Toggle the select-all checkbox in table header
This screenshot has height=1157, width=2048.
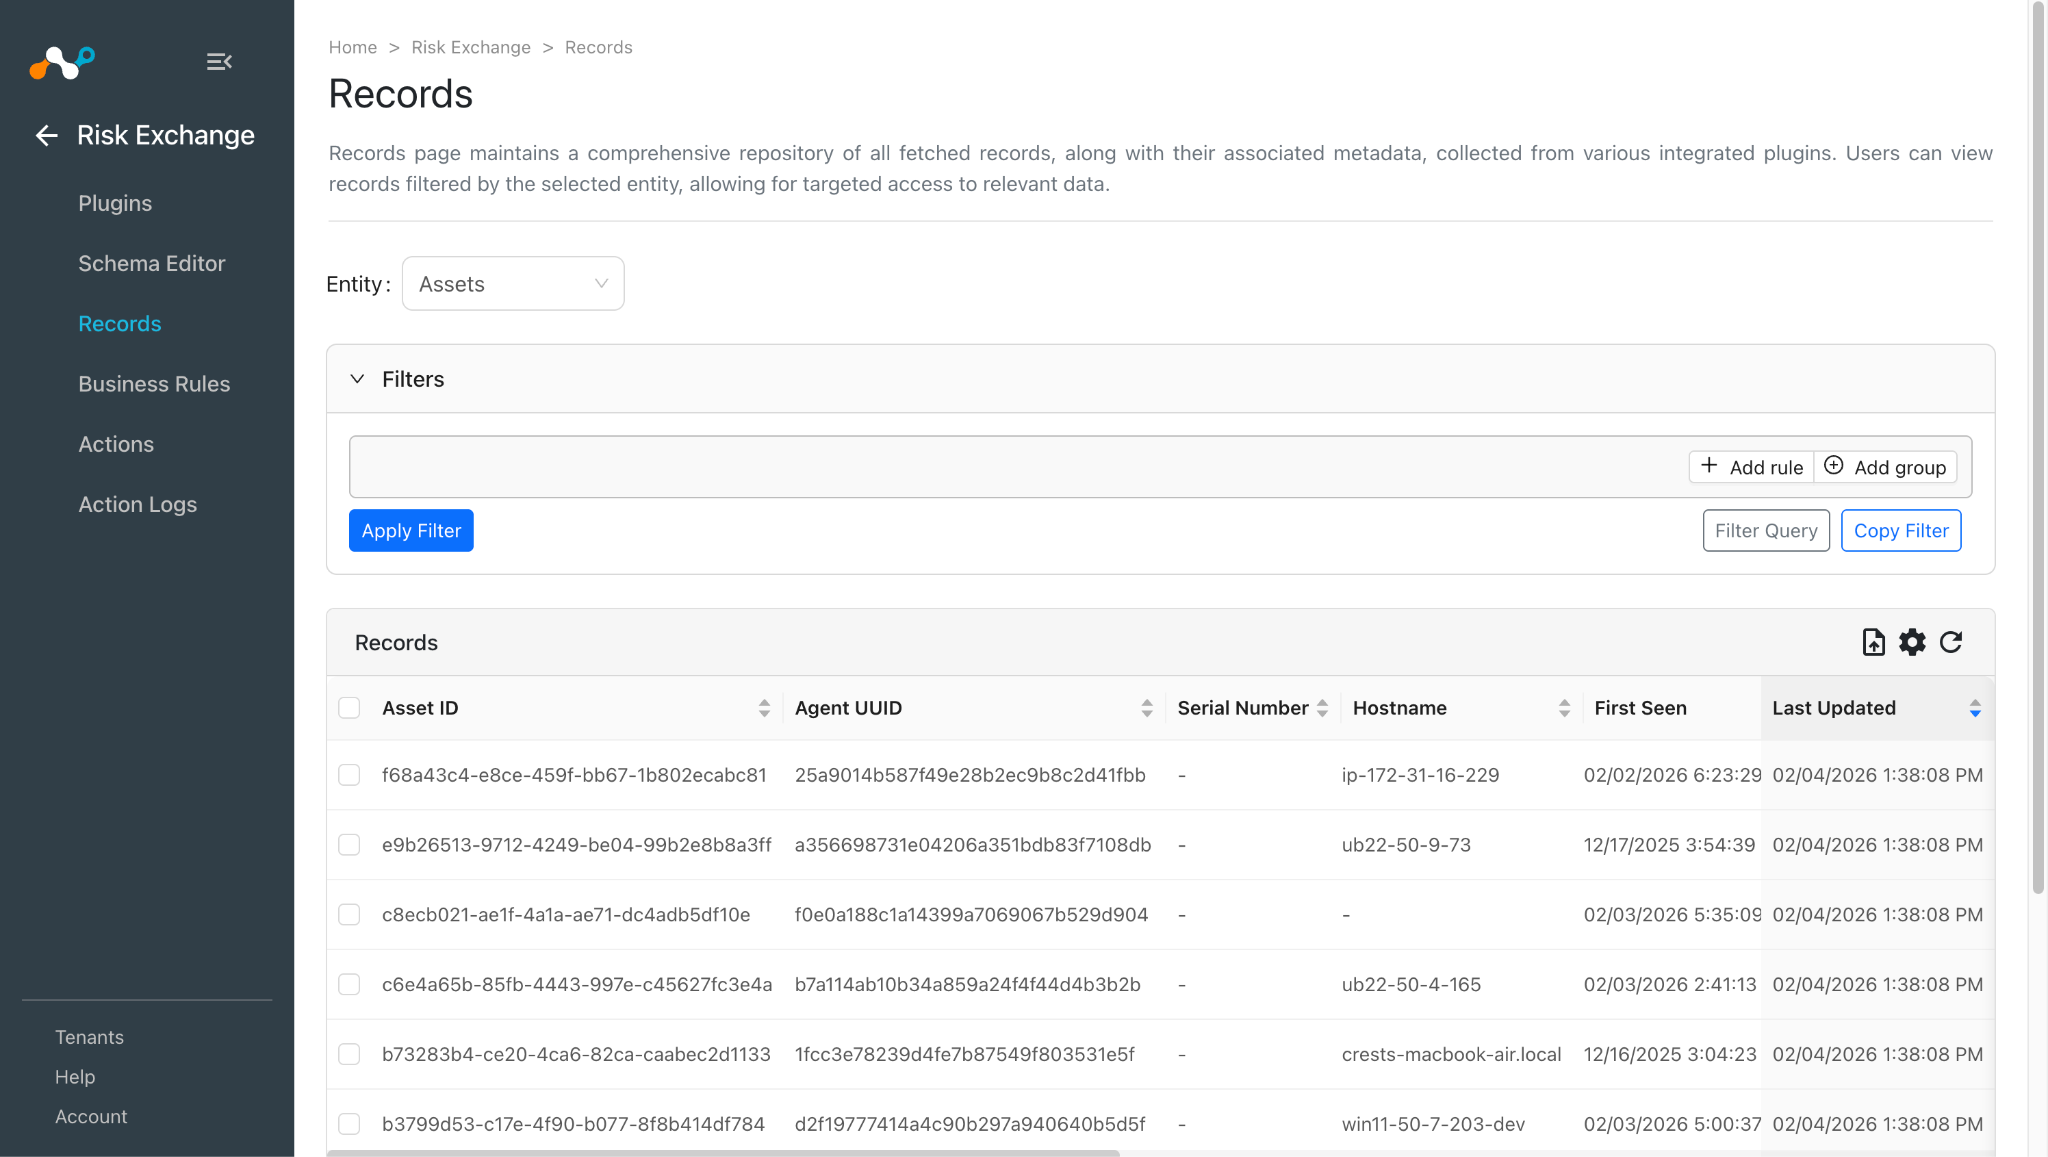(349, 708)
